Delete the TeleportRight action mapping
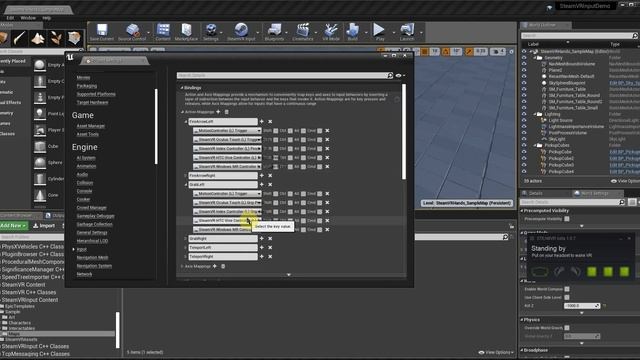This screenshot has width=640, height=360. (x=270, y=257)
